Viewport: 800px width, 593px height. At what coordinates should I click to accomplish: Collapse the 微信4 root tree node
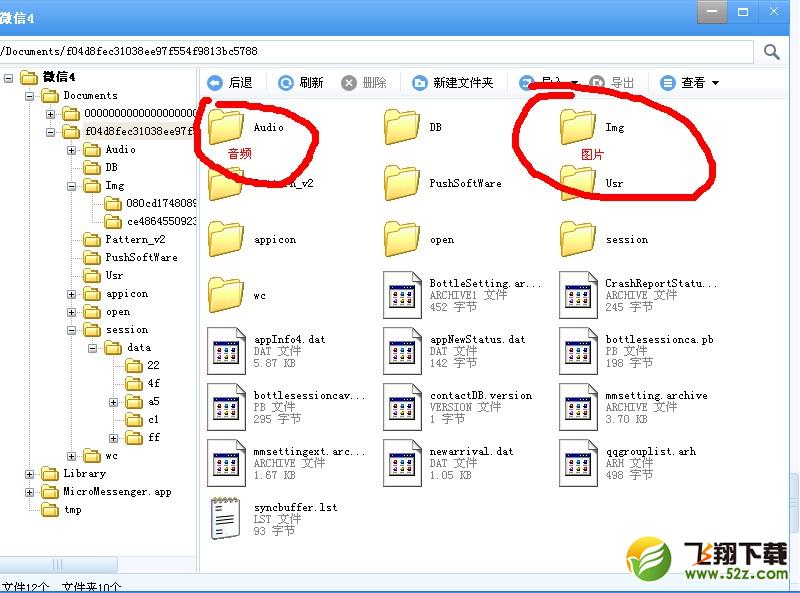(8, 78)
